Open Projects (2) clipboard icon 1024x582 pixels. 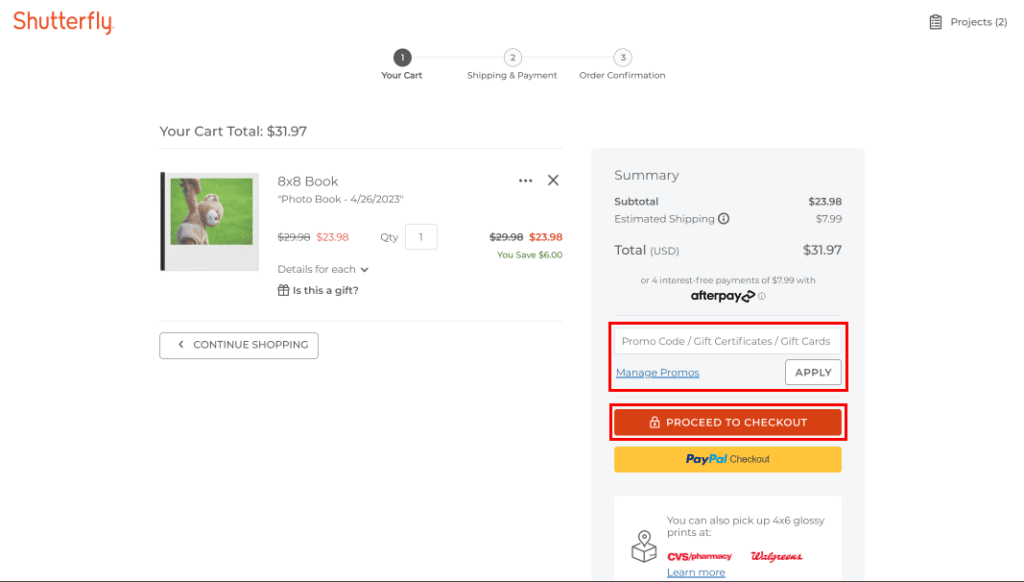tap(935, 22)
